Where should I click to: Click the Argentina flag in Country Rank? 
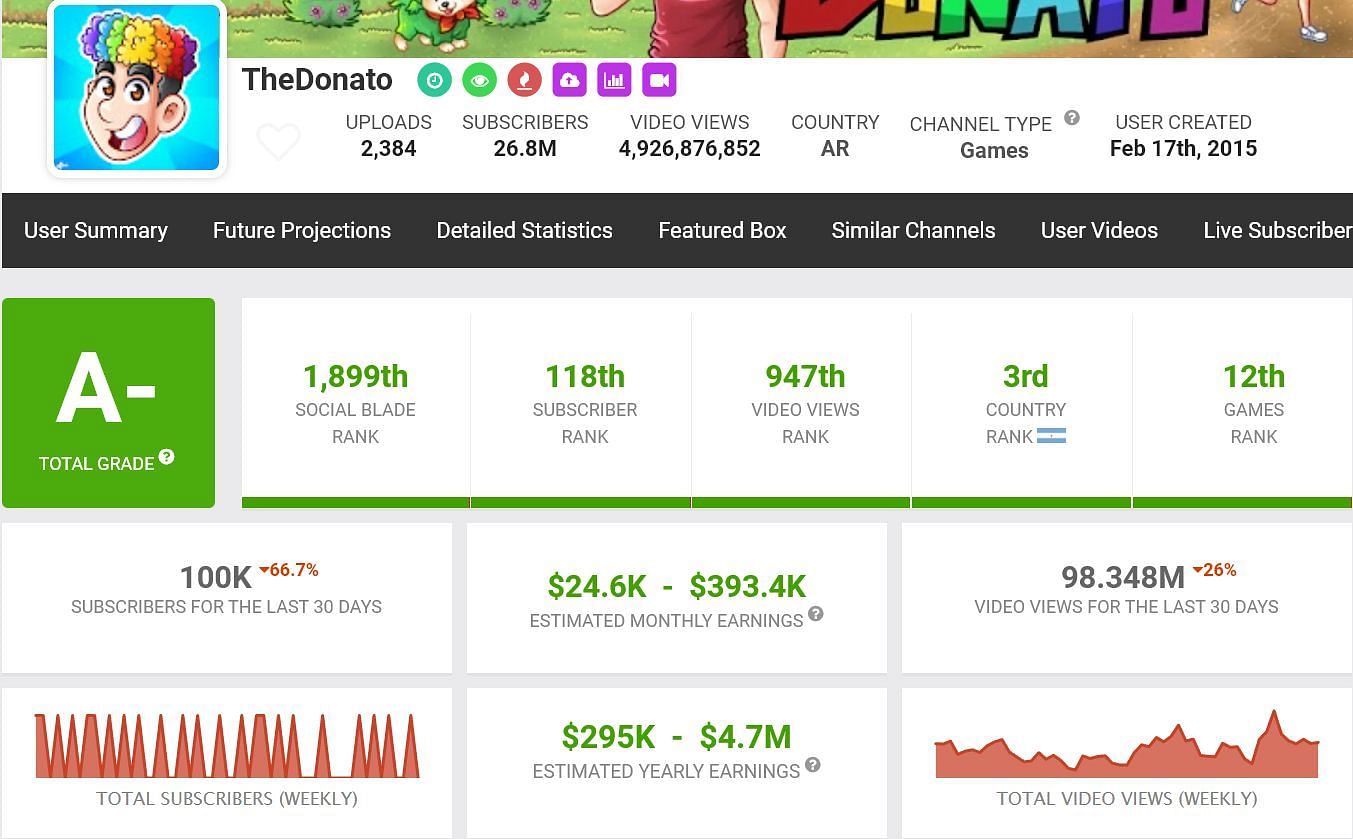1051,436
